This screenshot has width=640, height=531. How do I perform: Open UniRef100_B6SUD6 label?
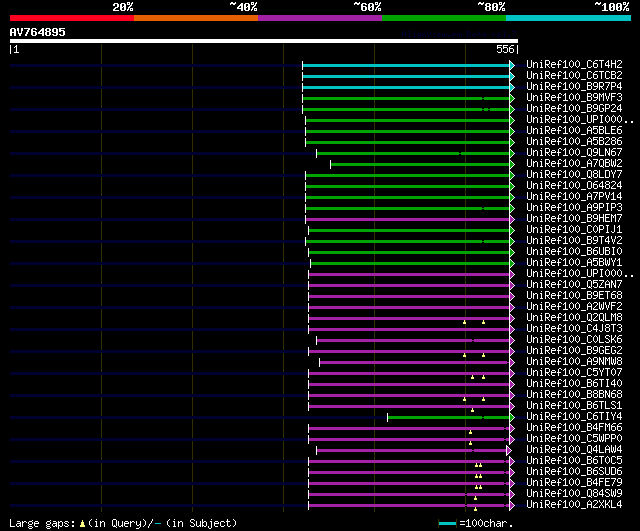[574, 472]
